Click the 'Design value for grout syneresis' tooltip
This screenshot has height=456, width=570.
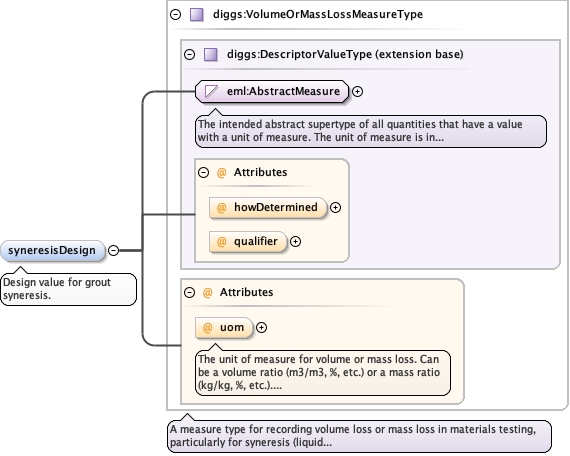coord(69,289)
